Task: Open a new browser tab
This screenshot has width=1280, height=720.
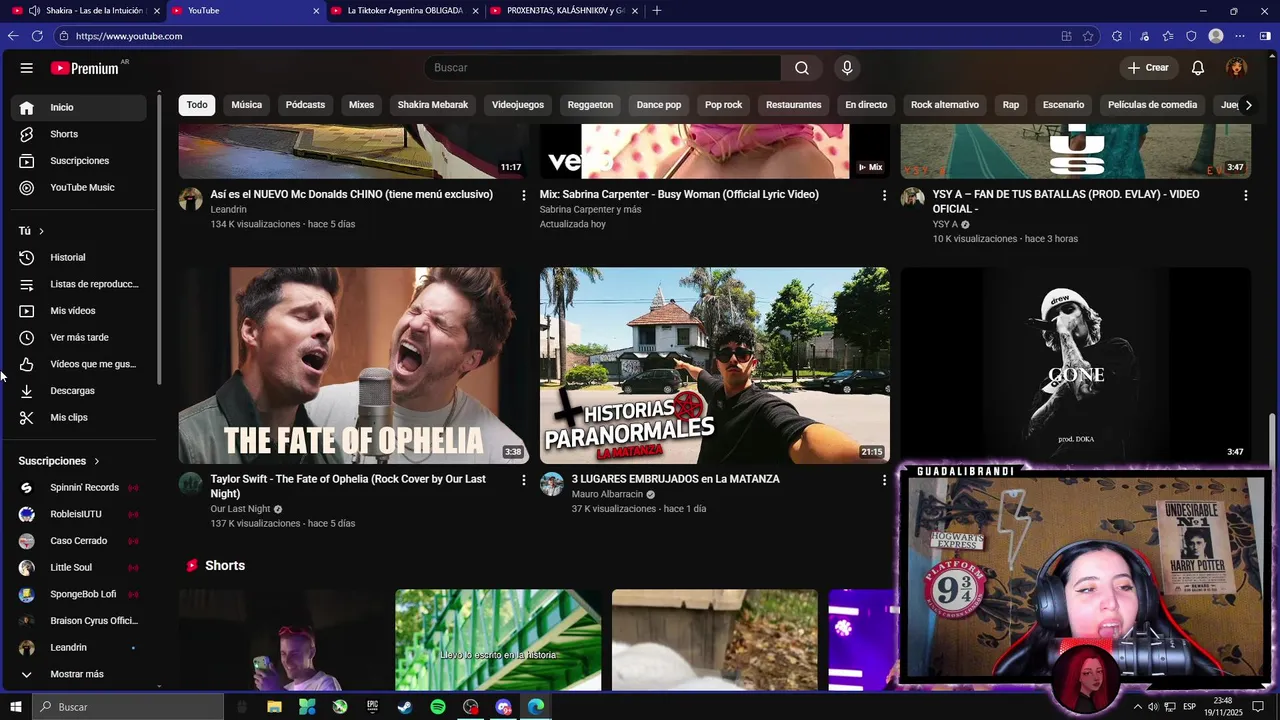Action: pos(657,11)
